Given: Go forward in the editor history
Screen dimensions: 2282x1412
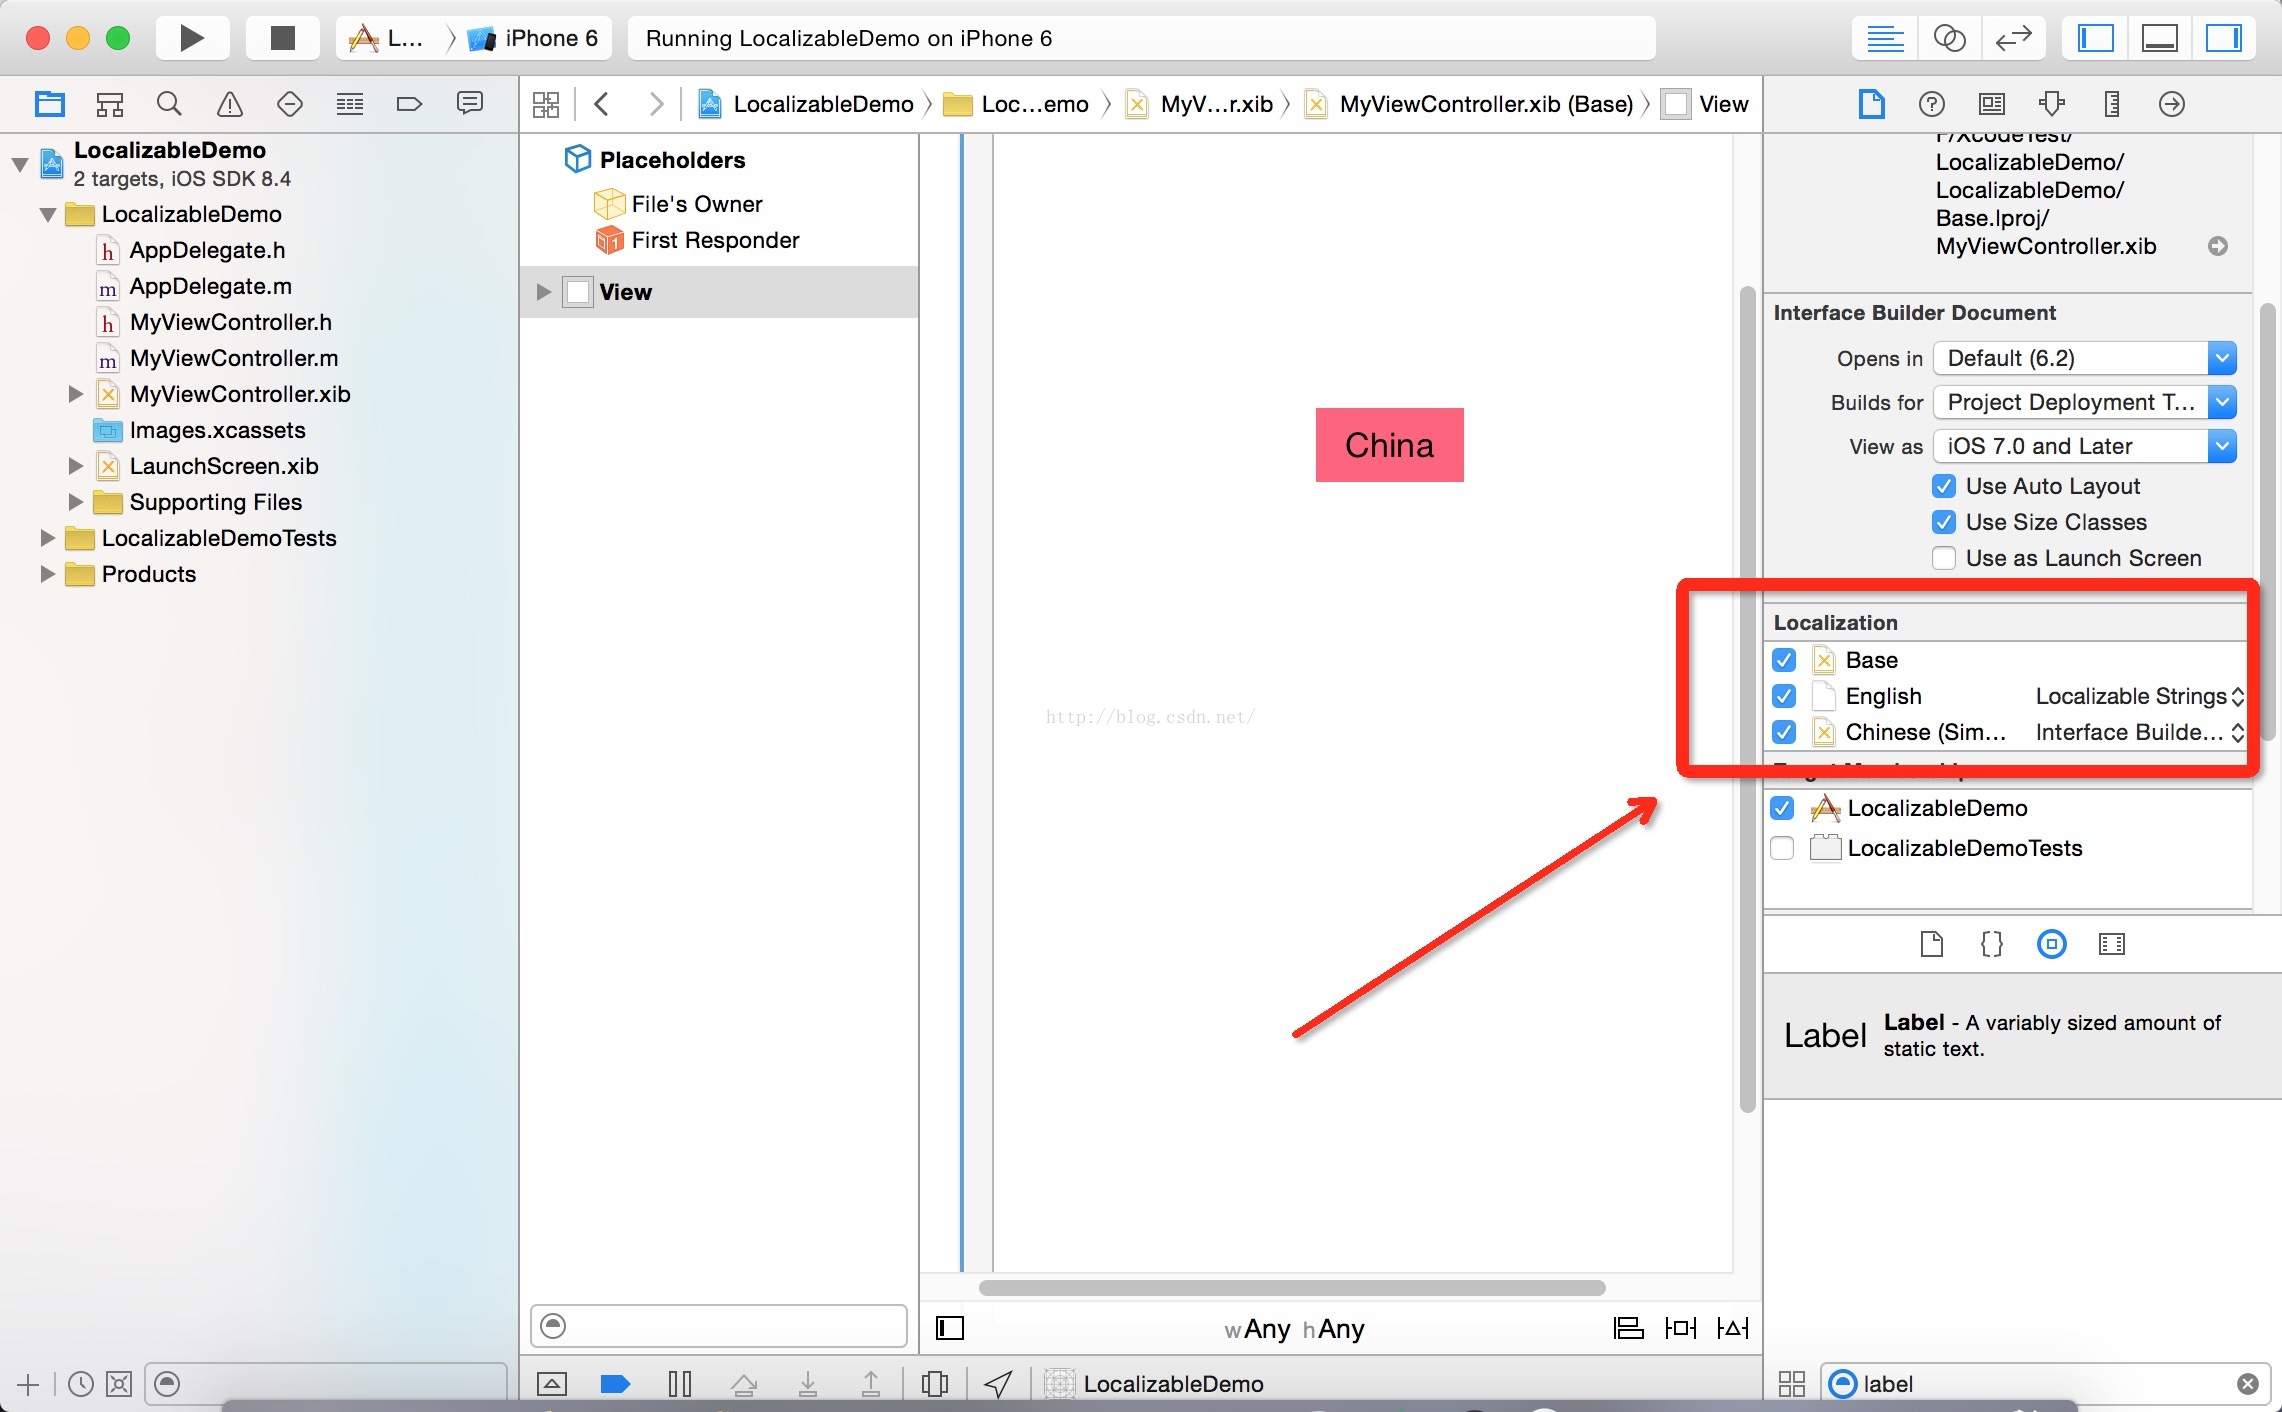Looking at the screenshot, I should [x=656, y=104].
